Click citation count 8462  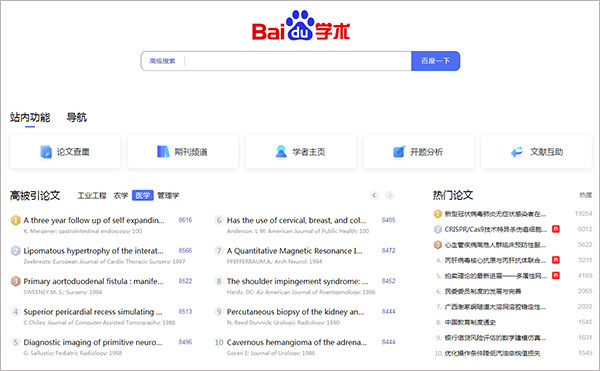pyautogui.click(x=388, y=281)
